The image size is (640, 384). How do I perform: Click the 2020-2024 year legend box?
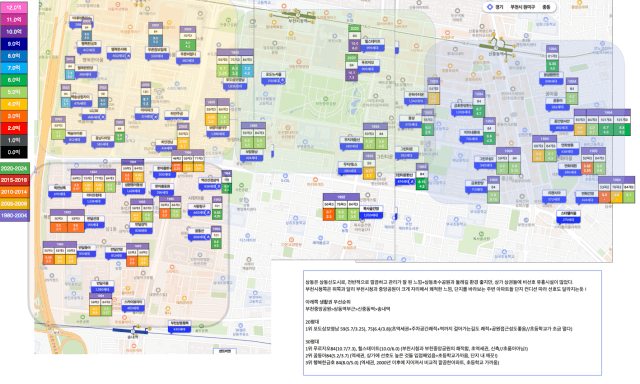click(x=14, y=168)
